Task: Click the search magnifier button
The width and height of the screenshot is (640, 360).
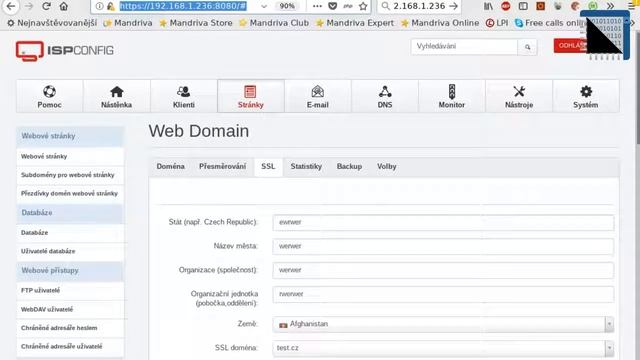Action: pos(527,47)
